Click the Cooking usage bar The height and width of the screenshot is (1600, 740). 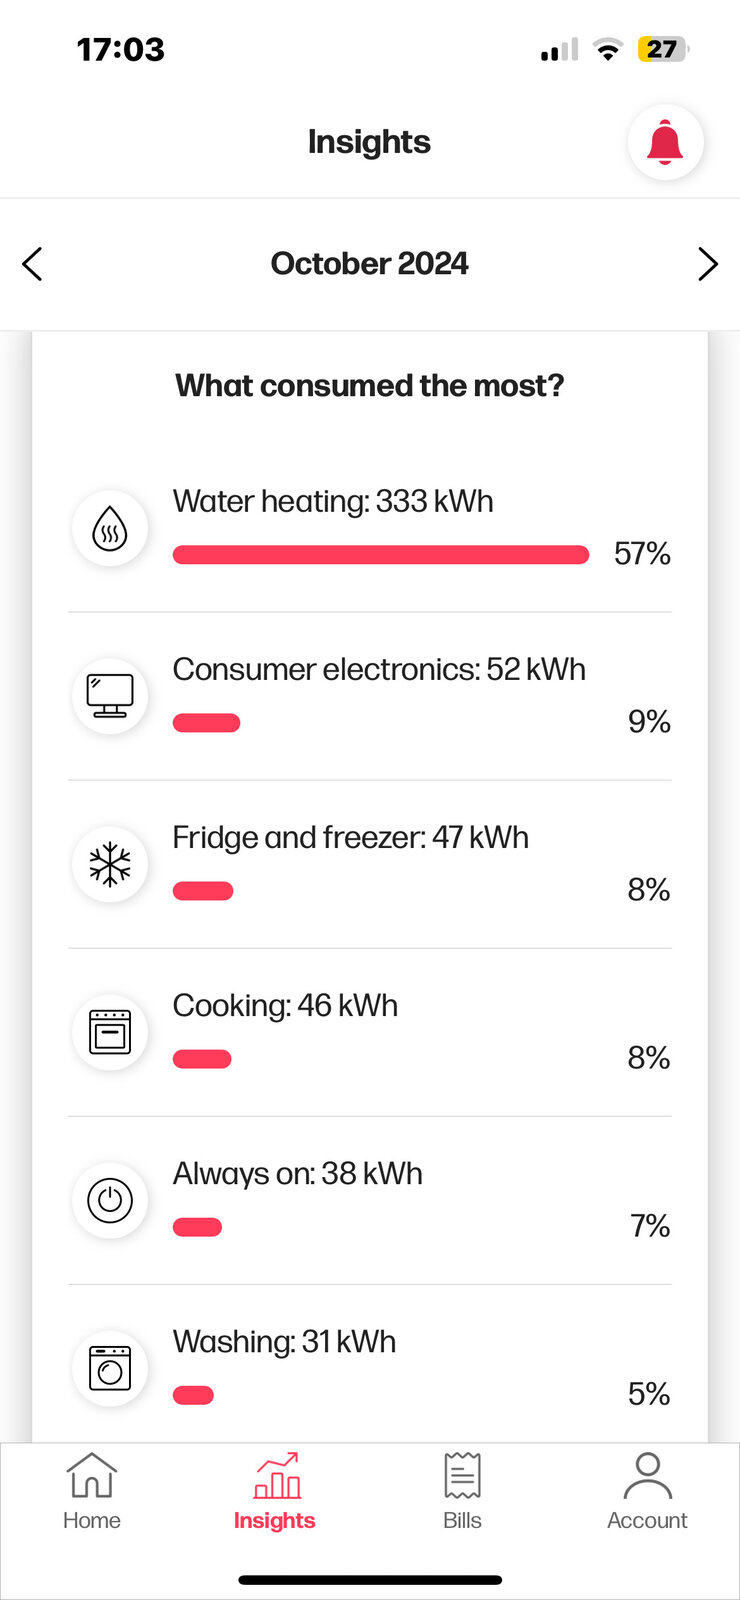click(202, 1059)
